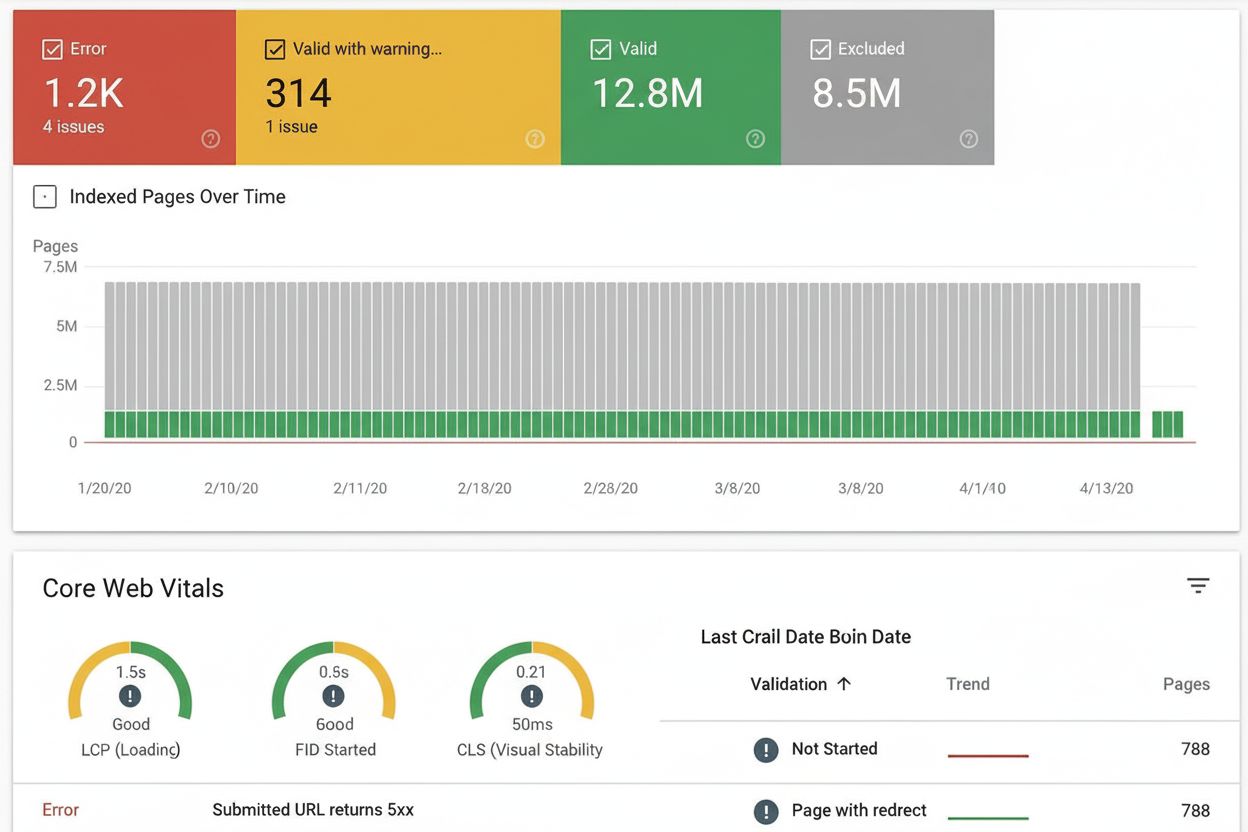1248x832 pixels.
Task: Click the Valid with warnings help icon
Action: (535, 139)
